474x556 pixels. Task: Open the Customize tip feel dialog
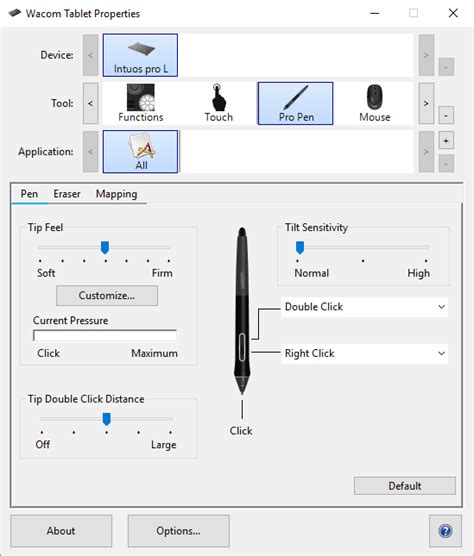point(107,295)
